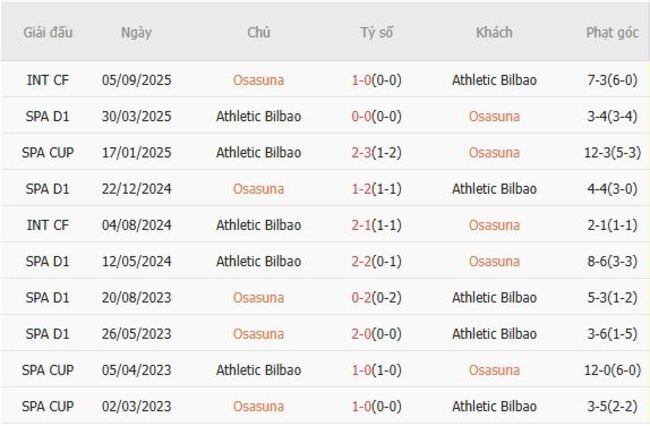The width and height of the screenshot is (650, 426).
Task: Open Athletic Bilbao in the 04/08/2024 row
Action: pos(258,225)
